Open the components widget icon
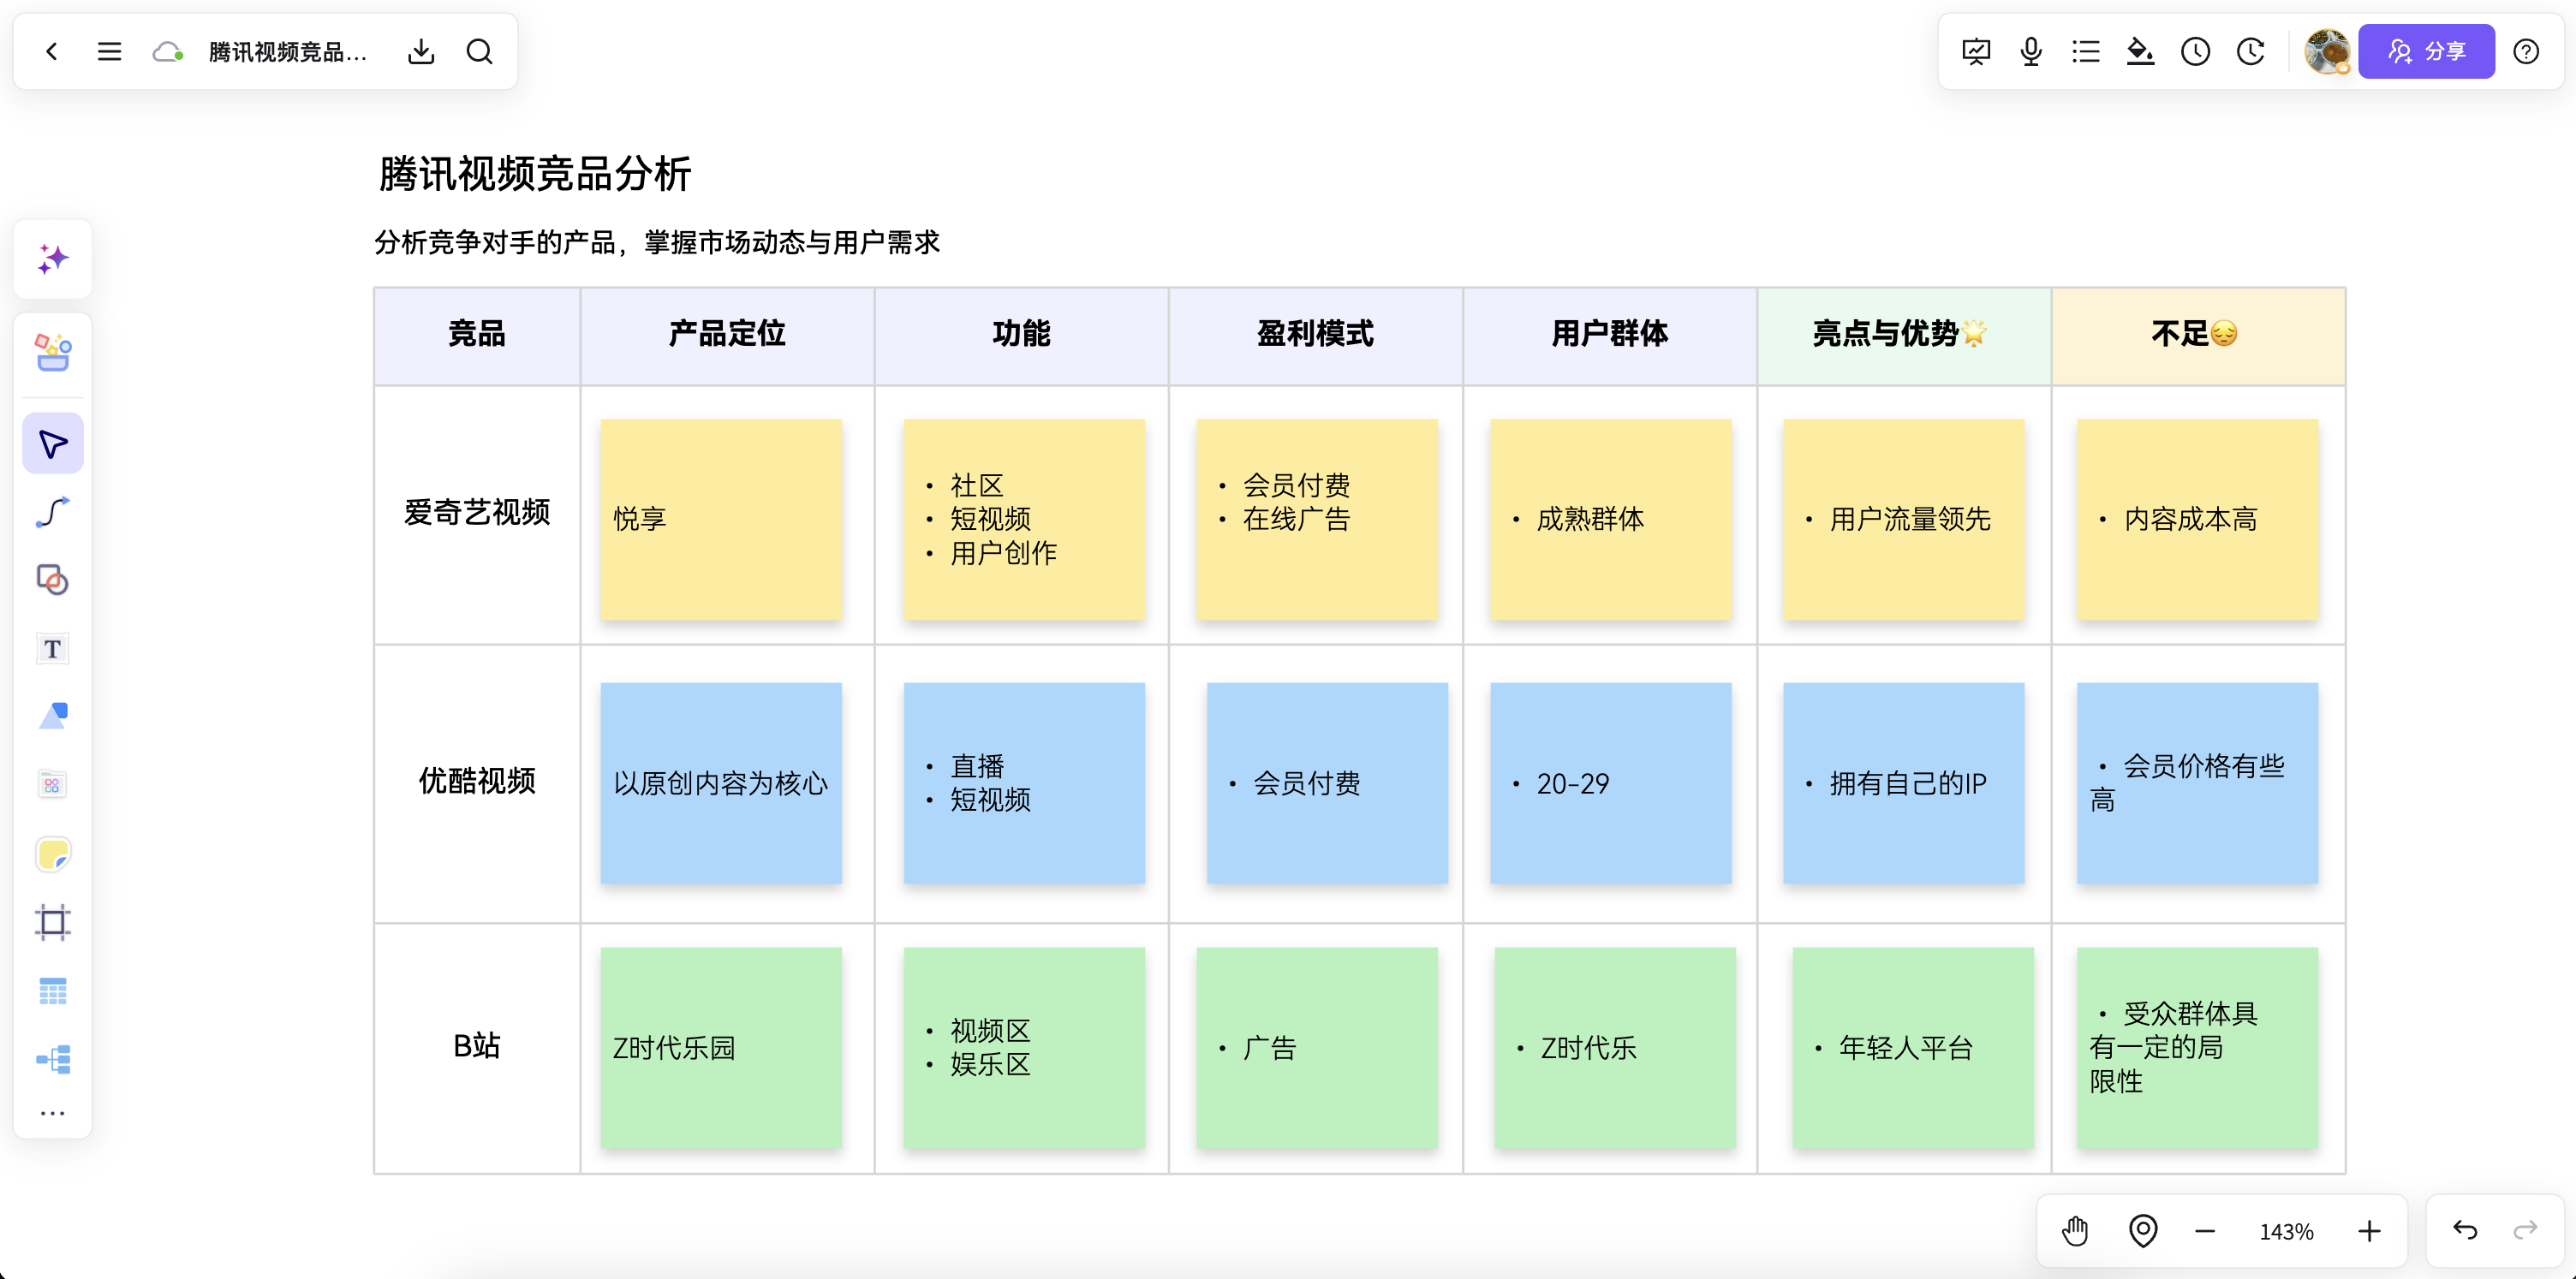The width and height of the screenshot is (2576, 1279). [x=53, y=785]
